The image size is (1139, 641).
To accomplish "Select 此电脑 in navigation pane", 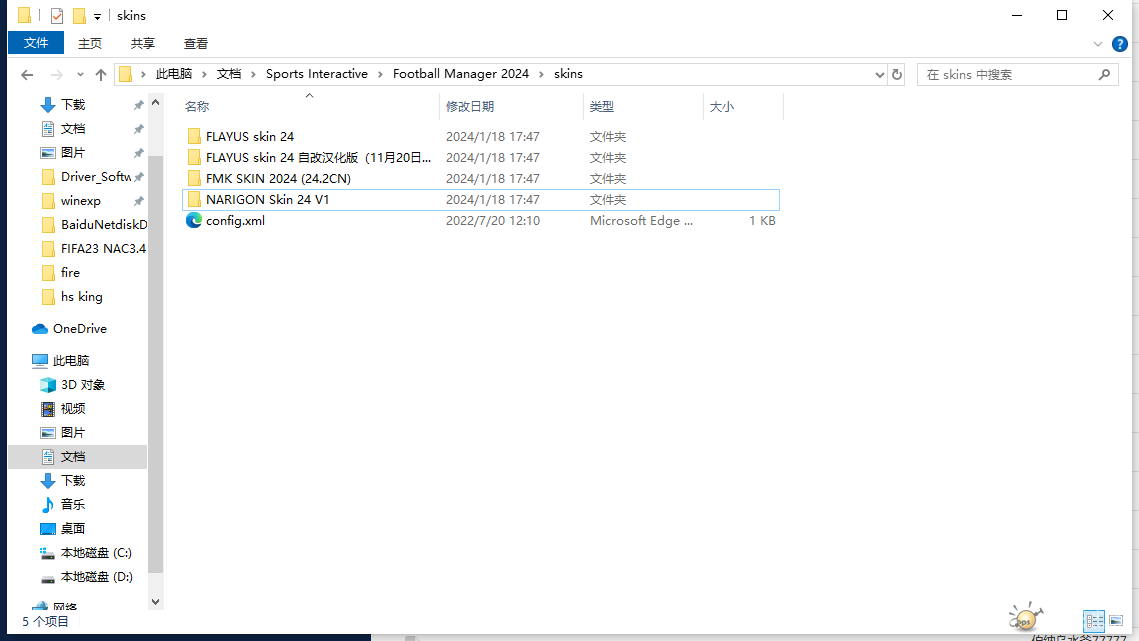I will [70, 360].
